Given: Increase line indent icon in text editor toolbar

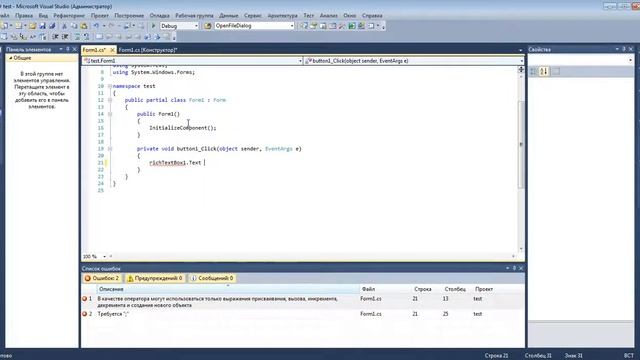Looking at the screenshot, I should click(65, 37).
